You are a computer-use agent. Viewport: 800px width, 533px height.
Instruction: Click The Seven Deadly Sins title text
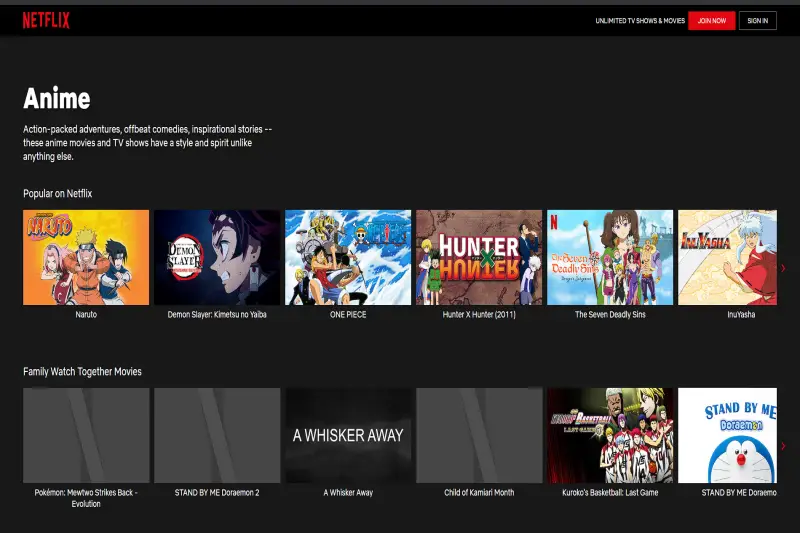click(x=610, y=315)
